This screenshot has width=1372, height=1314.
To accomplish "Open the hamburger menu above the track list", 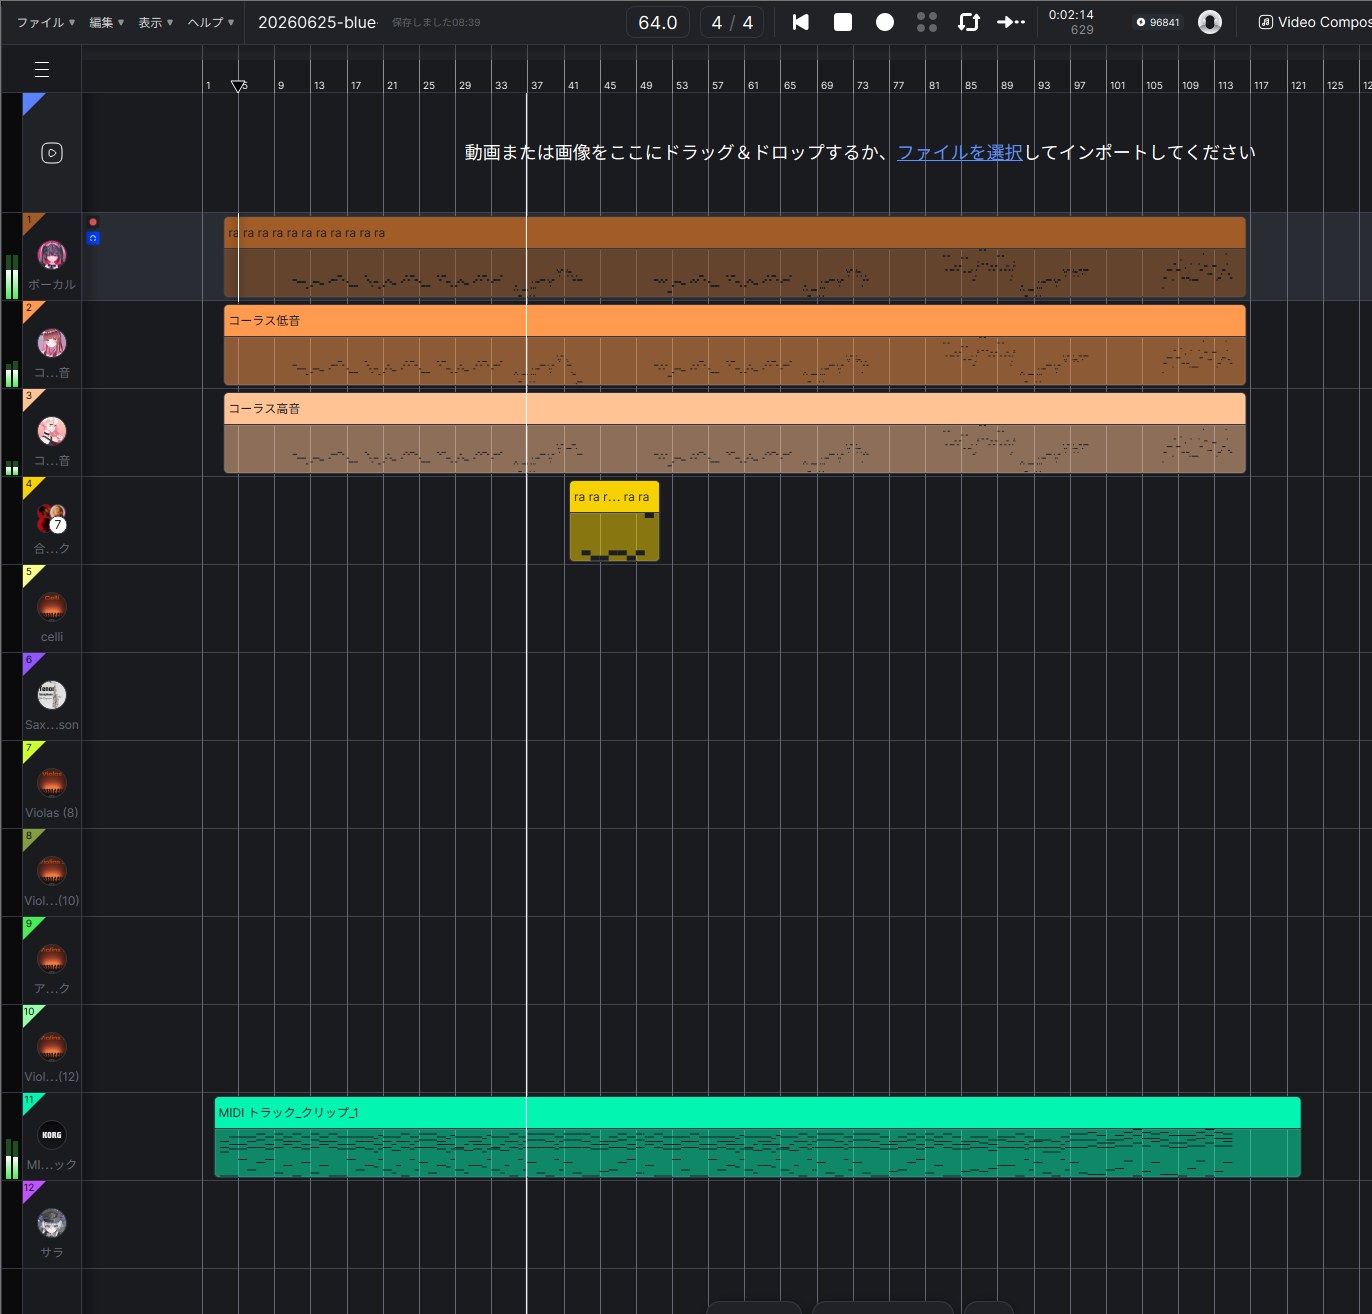I will tap(42, 69).
